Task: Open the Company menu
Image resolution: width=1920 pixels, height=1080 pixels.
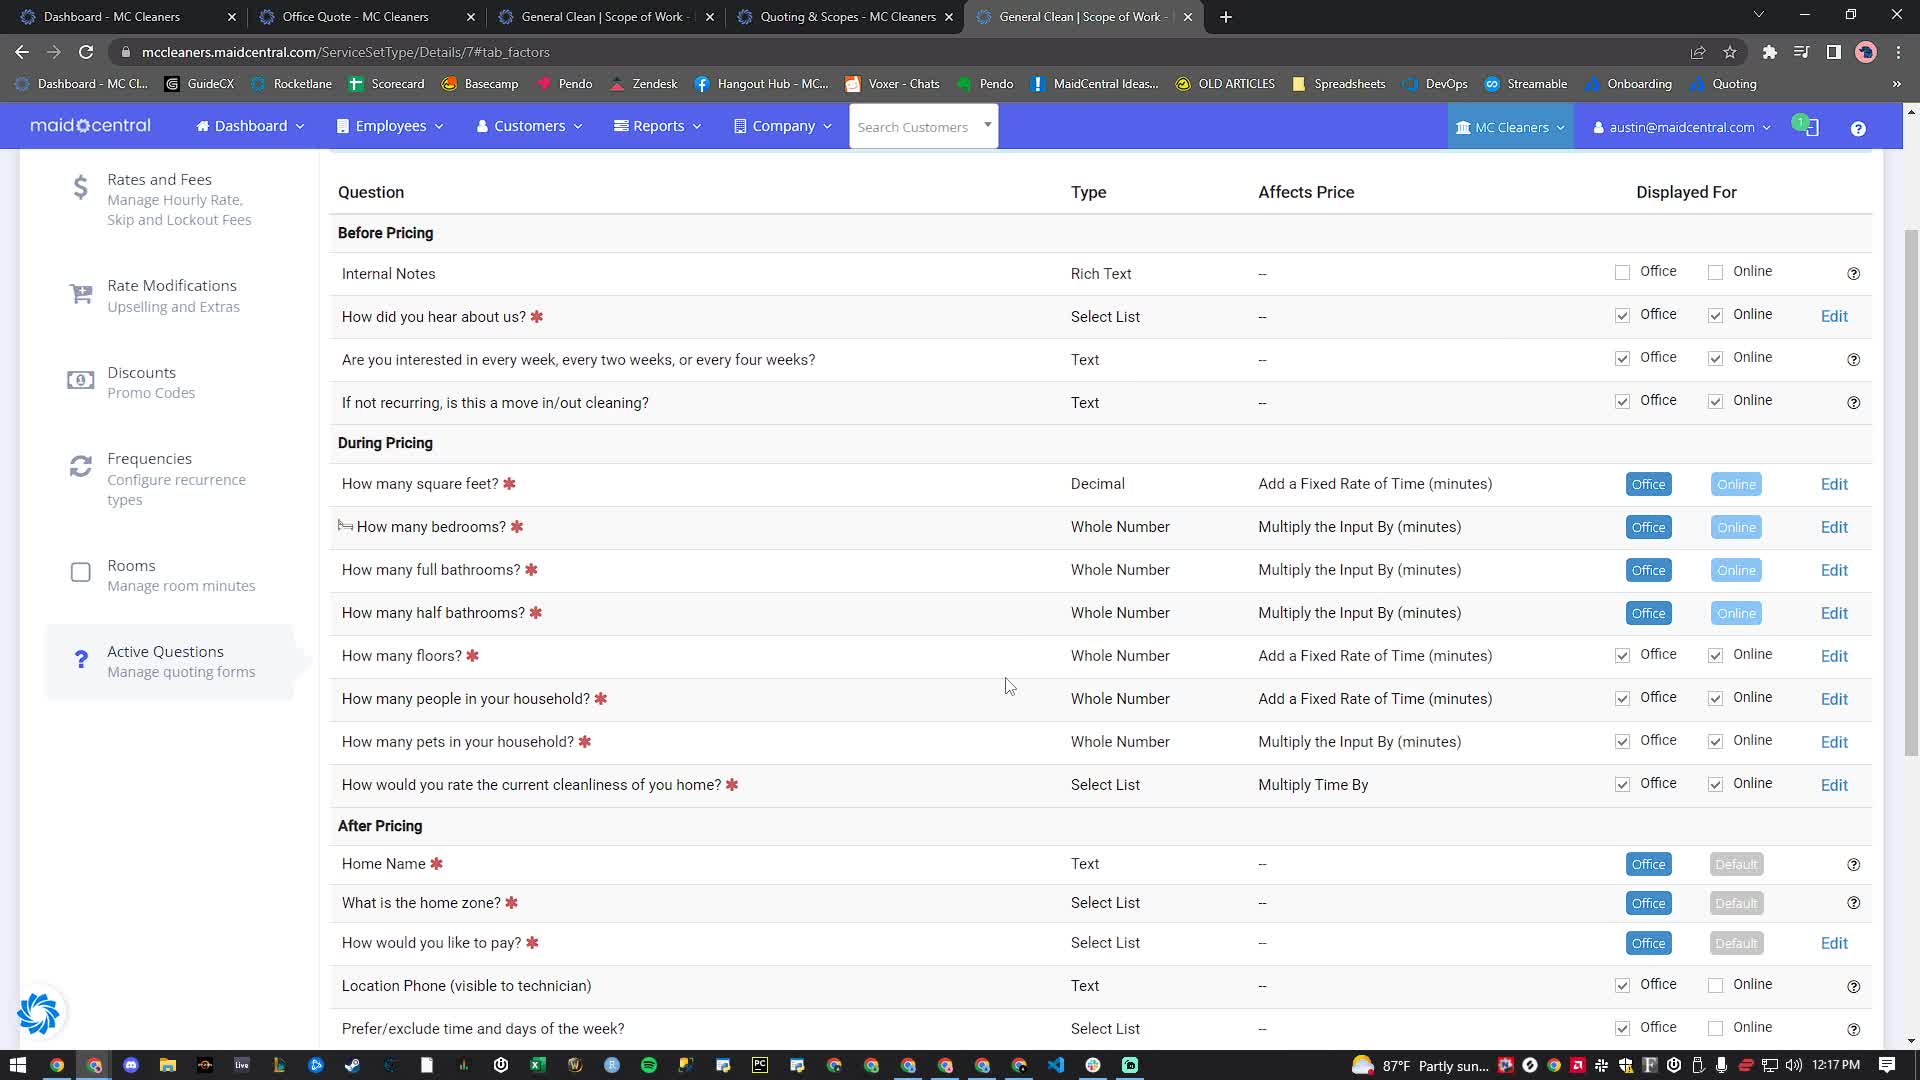Action: pos(783,126)
